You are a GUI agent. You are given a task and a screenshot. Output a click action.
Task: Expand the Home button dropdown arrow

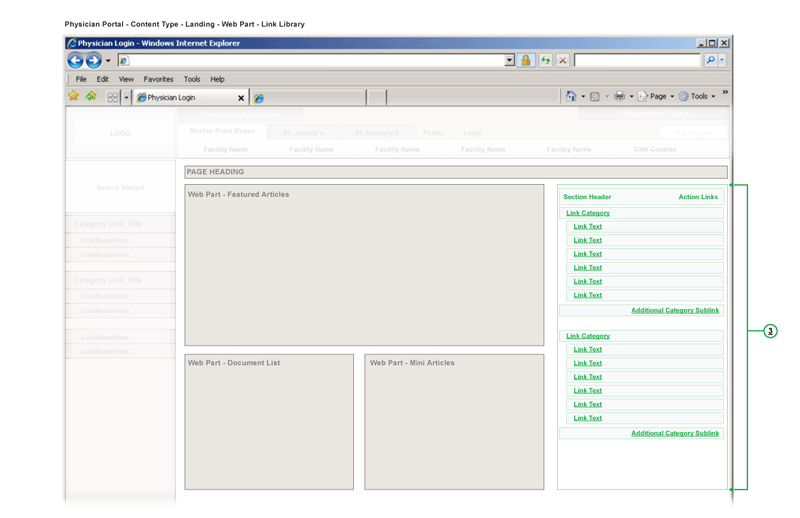pos(583,96)
